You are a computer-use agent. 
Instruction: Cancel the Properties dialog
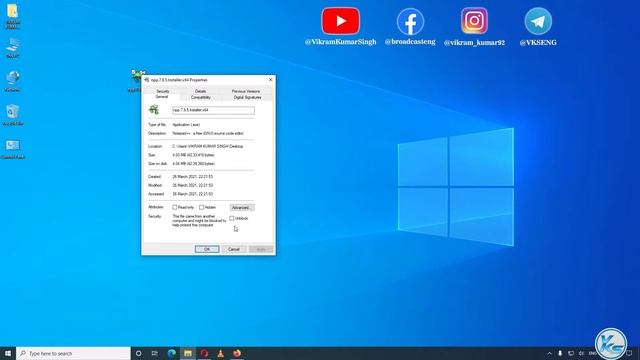234,249
